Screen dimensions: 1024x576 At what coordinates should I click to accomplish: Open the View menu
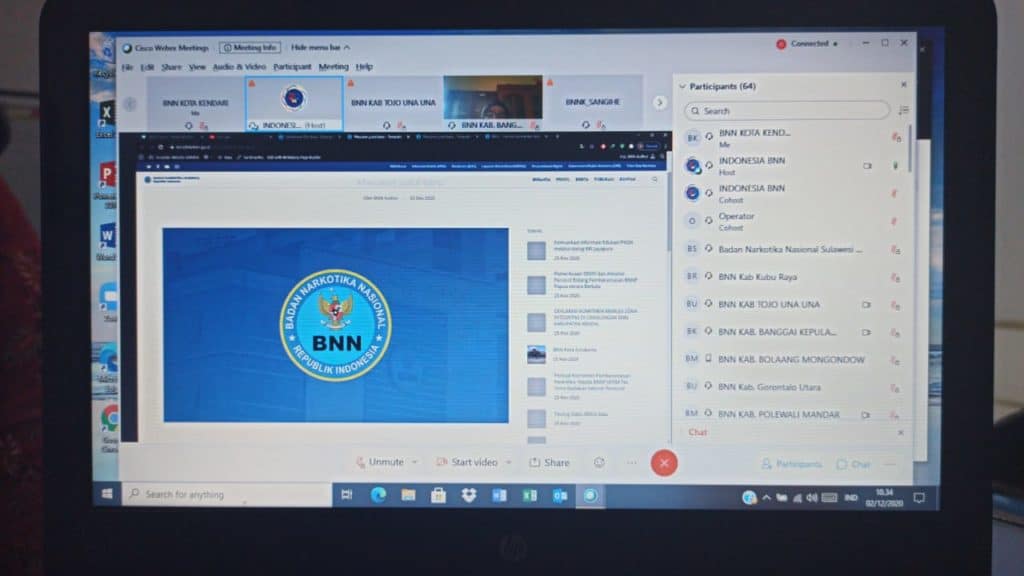click(x=197, y=67)
